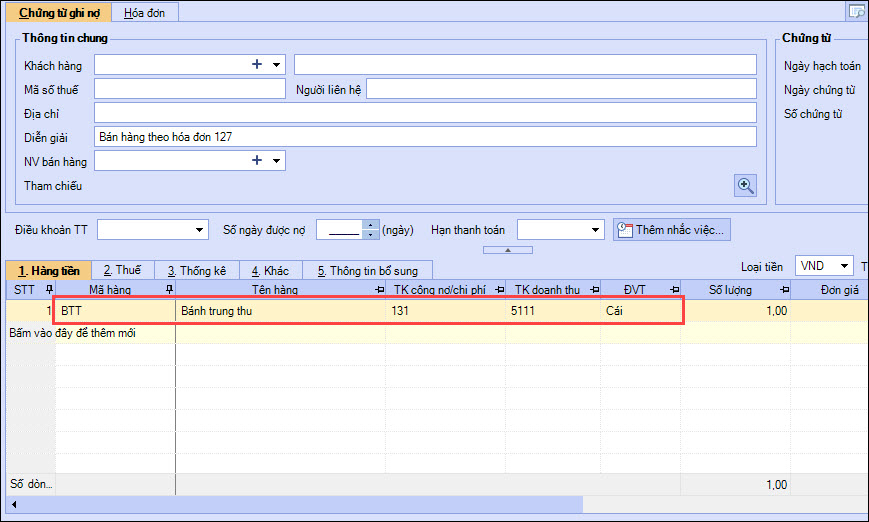Click the plus icon in Khách hàng field

pyautogui.click(x=257, y=65)
